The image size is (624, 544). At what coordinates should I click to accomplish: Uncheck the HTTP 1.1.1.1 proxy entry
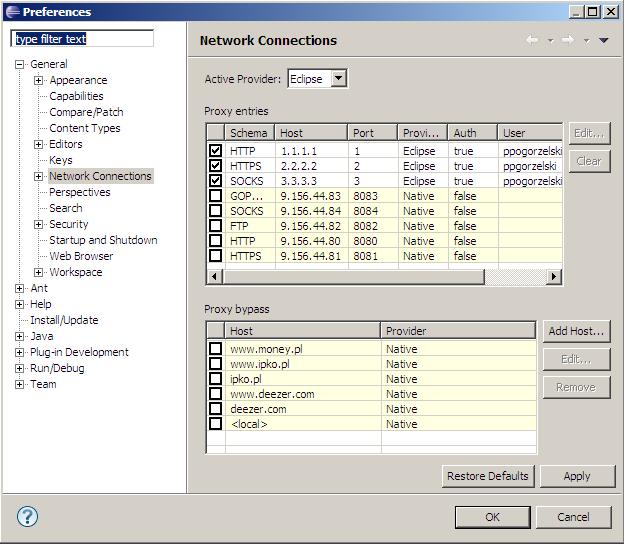pyautogui.click(x=215, y=150)
